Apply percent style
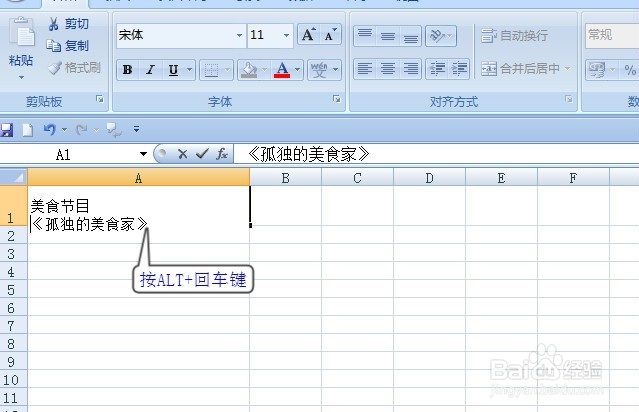The width and height of the screenshot is (639, 412). coord(630,70)
